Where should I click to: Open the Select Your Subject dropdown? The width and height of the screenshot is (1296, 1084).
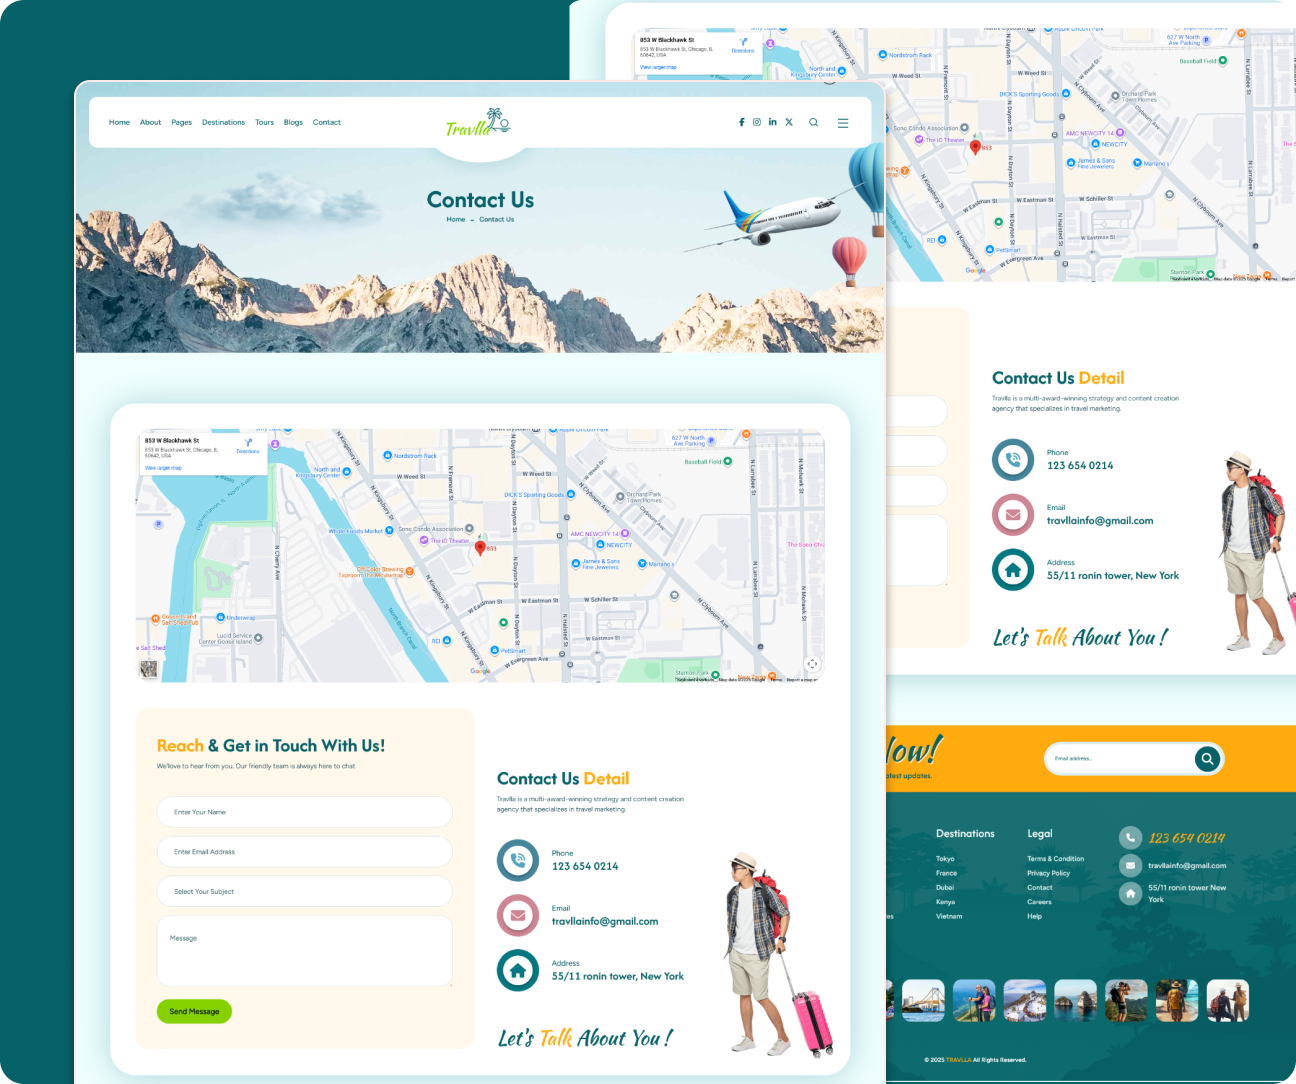304,891
